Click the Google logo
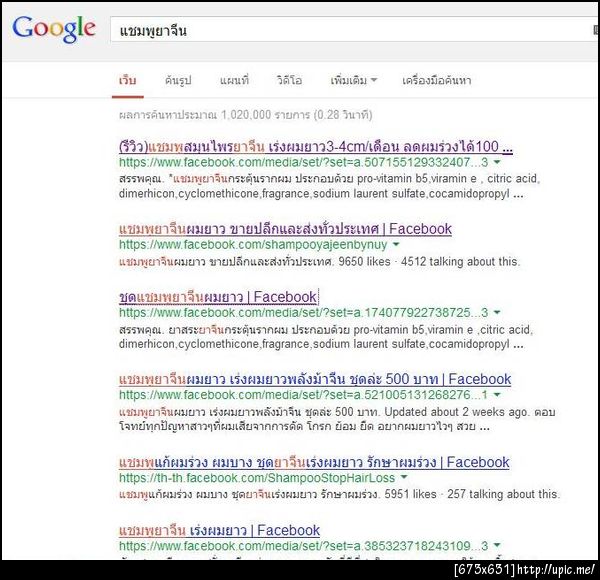The height and width of the screenshot is (580, 600). 54,29
